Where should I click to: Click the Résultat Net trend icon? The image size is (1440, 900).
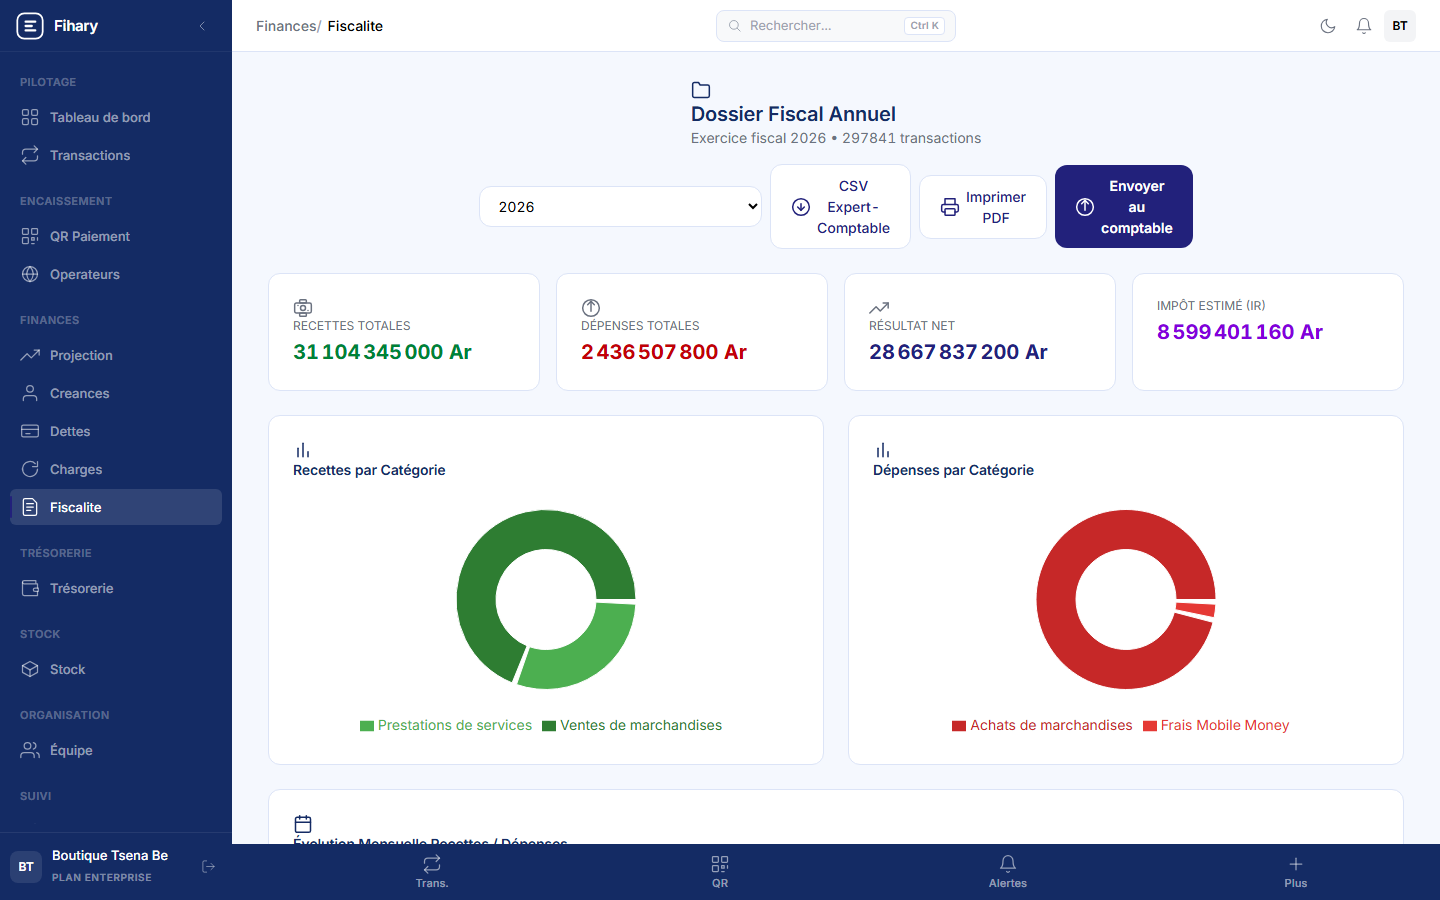pos(879,308)
